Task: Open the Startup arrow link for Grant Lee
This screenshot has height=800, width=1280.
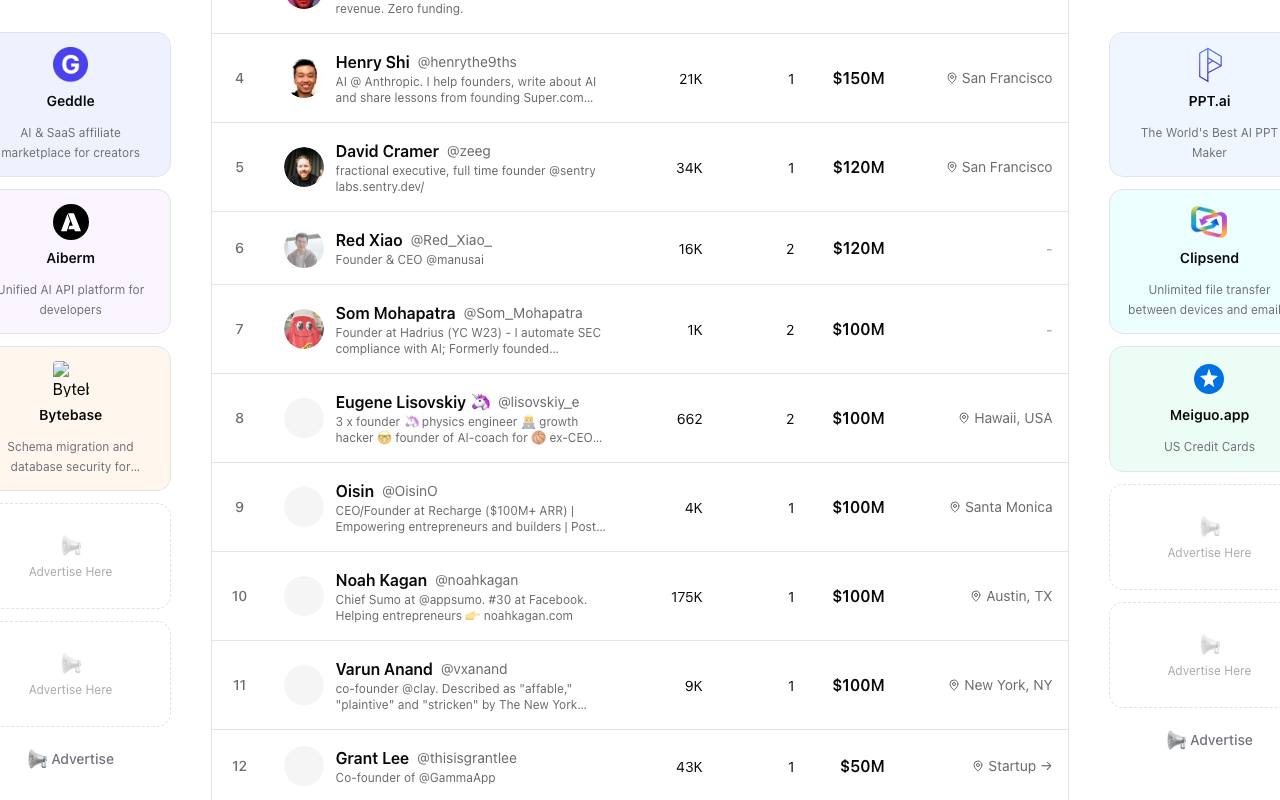Action: click(x=1012, y=766)
